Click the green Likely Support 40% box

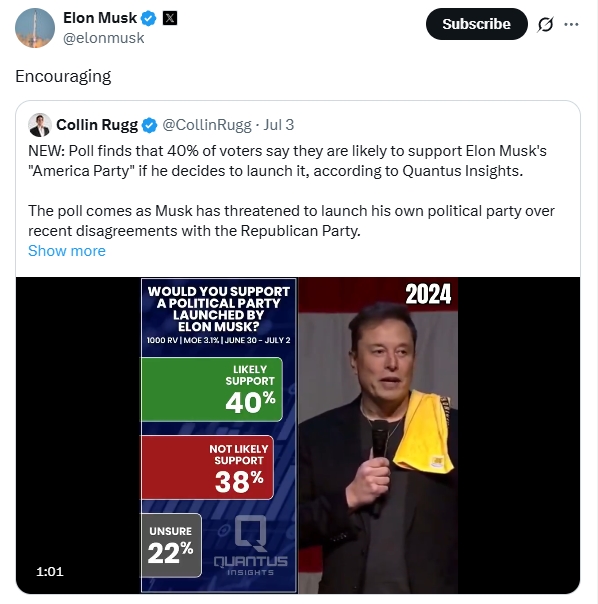[212, 389]
